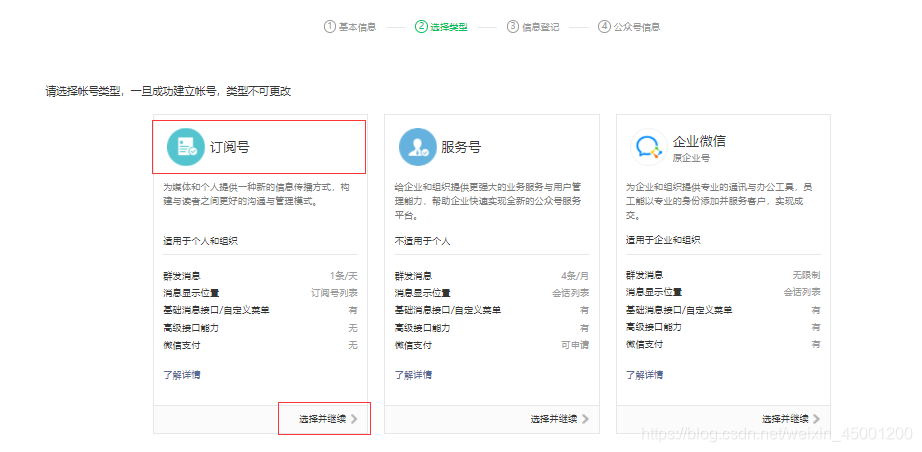Click 会话列表 value in 企业微信 card
The width and height of the screenshot is (922, 452).
click(x=802, y=292)
